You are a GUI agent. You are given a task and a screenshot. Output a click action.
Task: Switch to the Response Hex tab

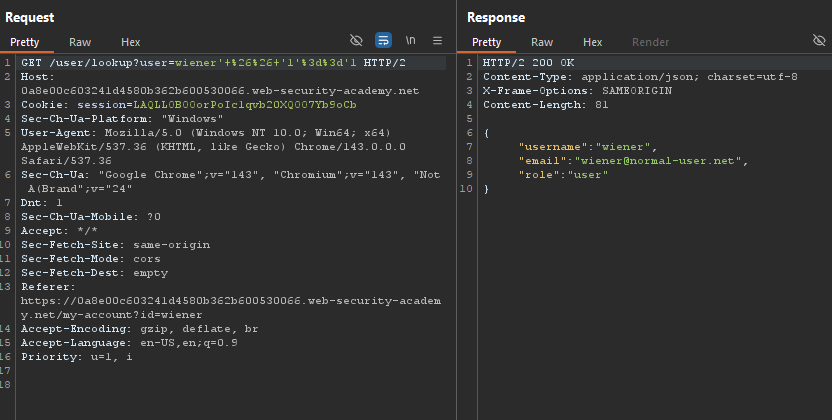[593, 42]
